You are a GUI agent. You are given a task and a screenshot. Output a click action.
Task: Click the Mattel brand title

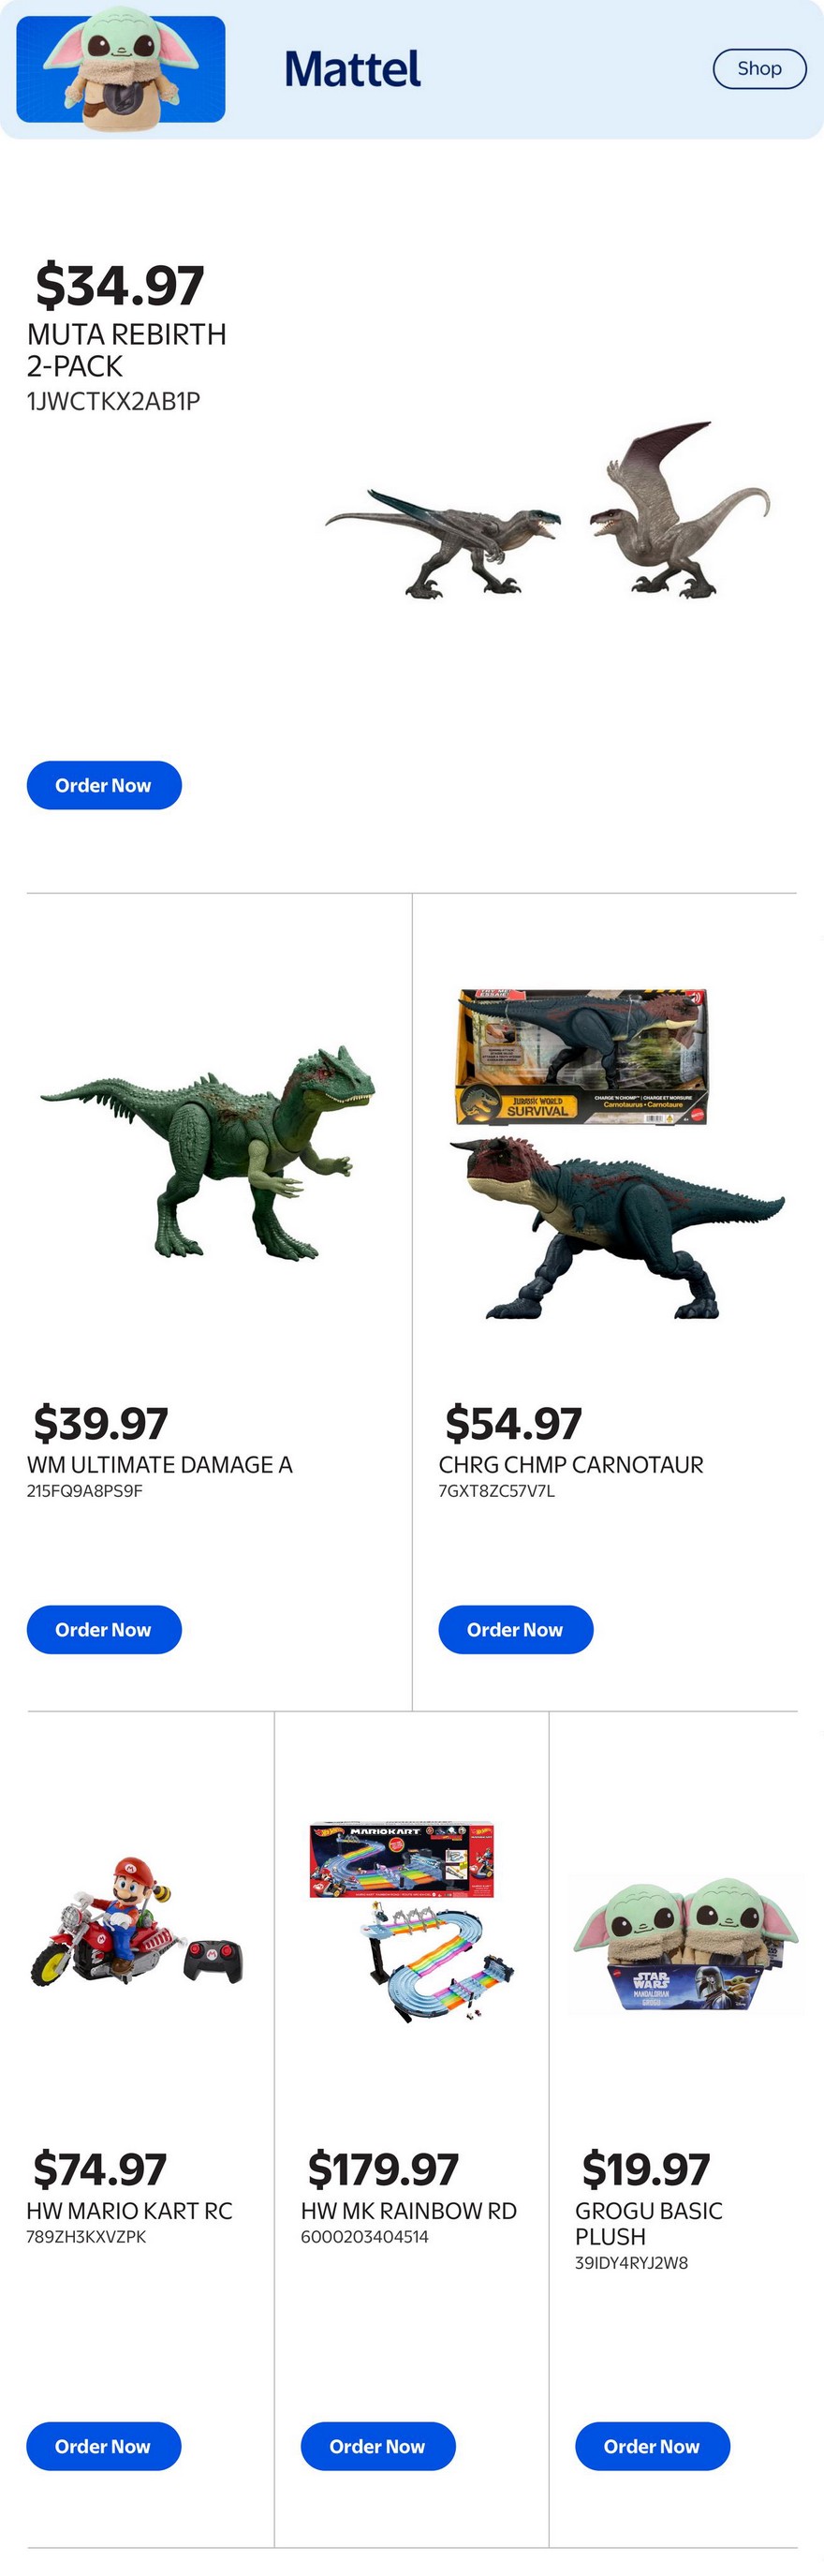click(x=353, y=69)
